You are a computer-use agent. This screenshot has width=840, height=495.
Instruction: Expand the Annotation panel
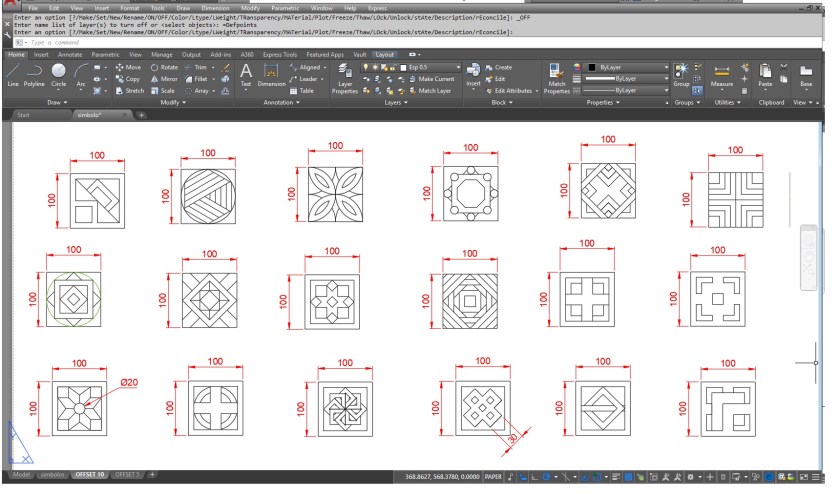tap(281, 102)
